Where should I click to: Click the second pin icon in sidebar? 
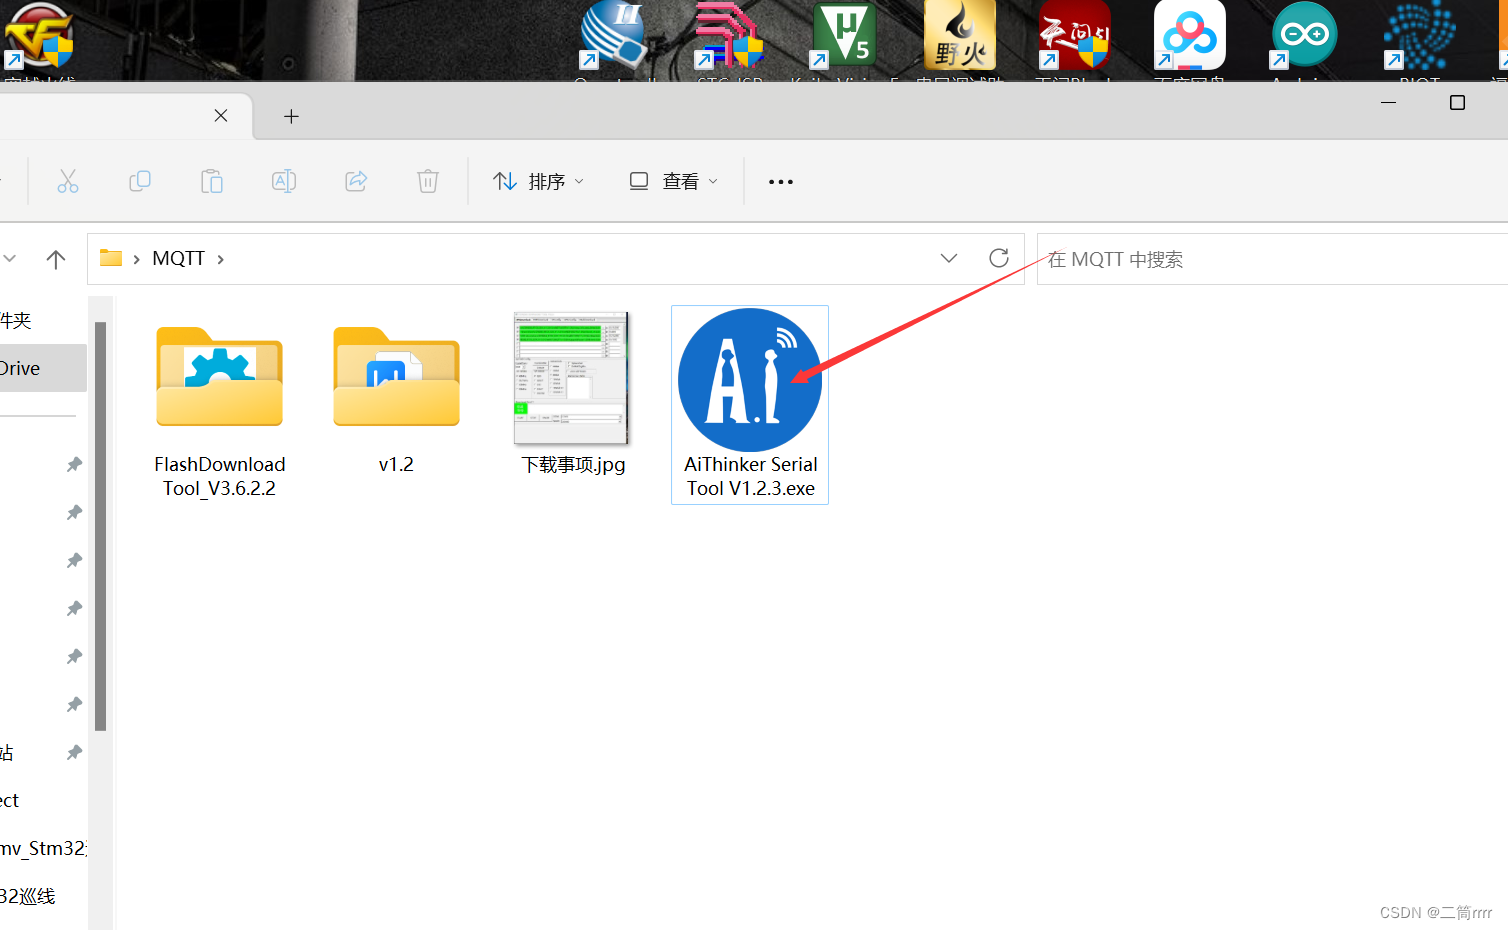click(x=74, y=512)
